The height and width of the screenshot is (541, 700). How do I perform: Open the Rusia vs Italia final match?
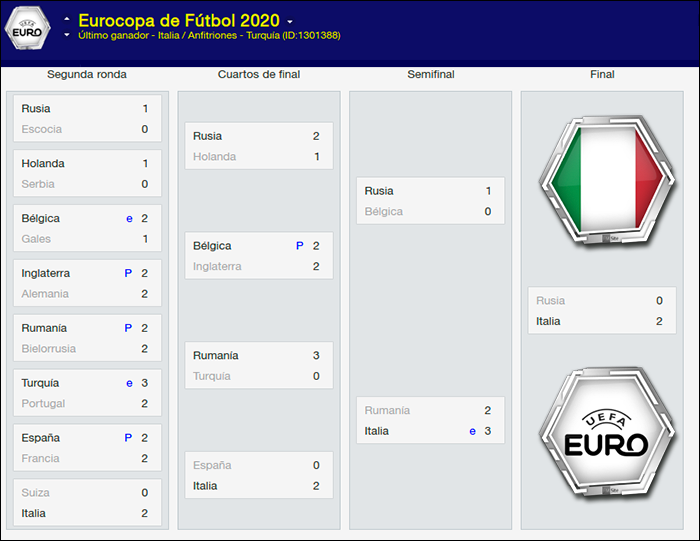pyautogui.click(x=602, y=311)
